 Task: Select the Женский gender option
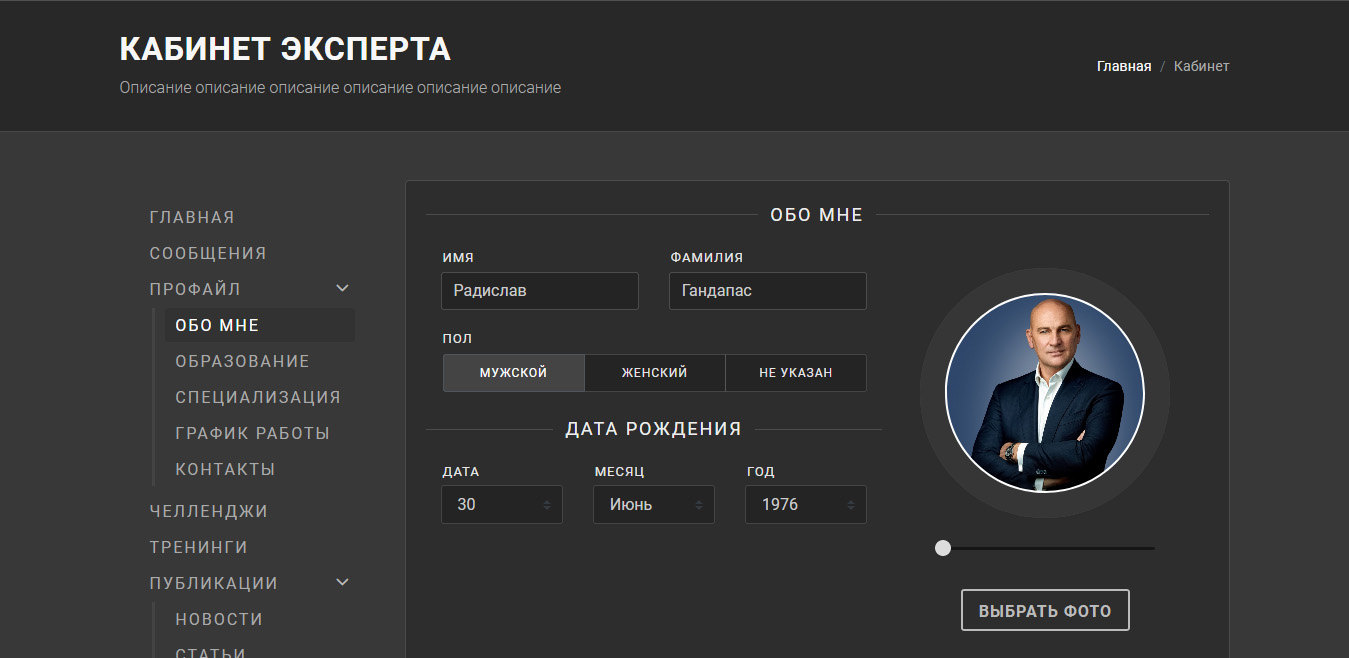click(x=654, y=373)
